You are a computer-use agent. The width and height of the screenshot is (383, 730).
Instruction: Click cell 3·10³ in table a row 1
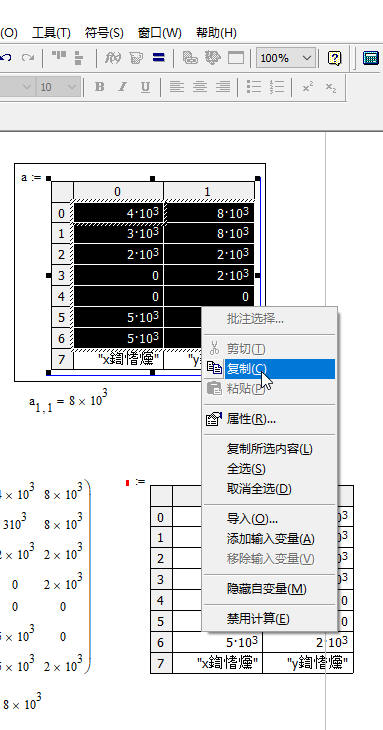[x=118, y=234]
